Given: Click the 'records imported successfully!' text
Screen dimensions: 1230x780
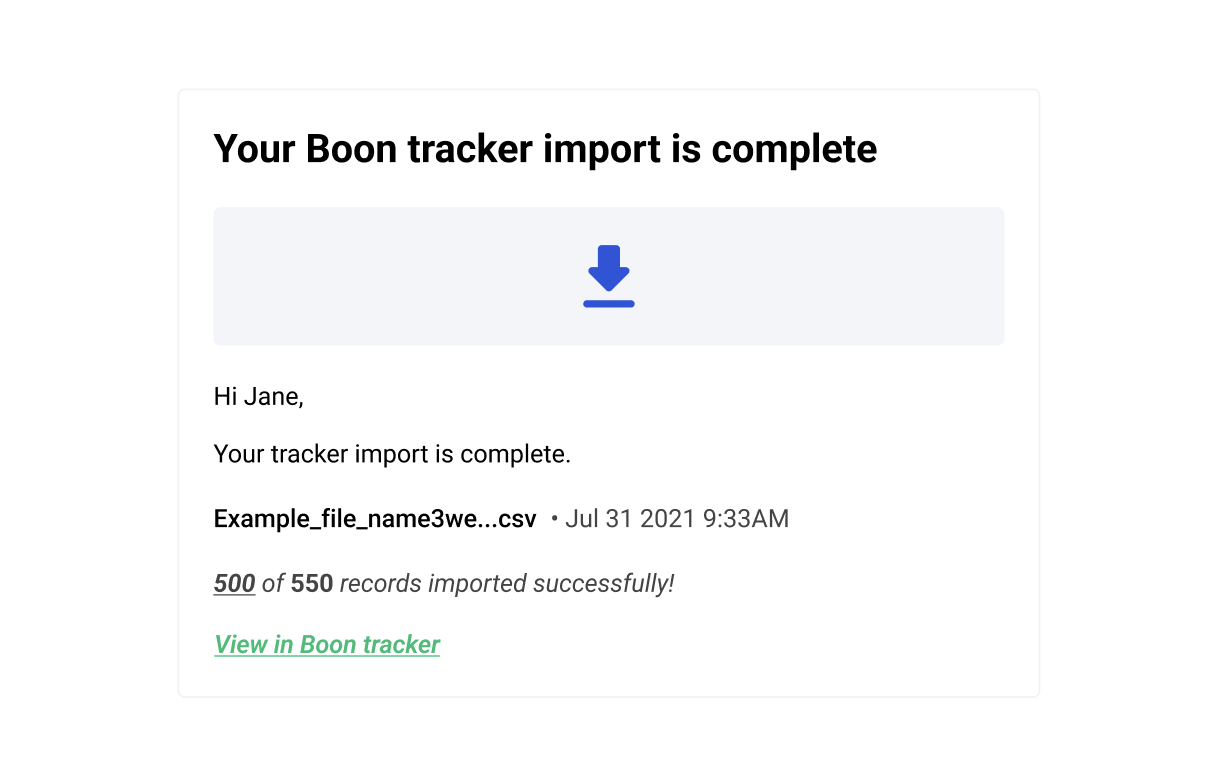Looking at the screenshot, I should (x=507, y=584).
